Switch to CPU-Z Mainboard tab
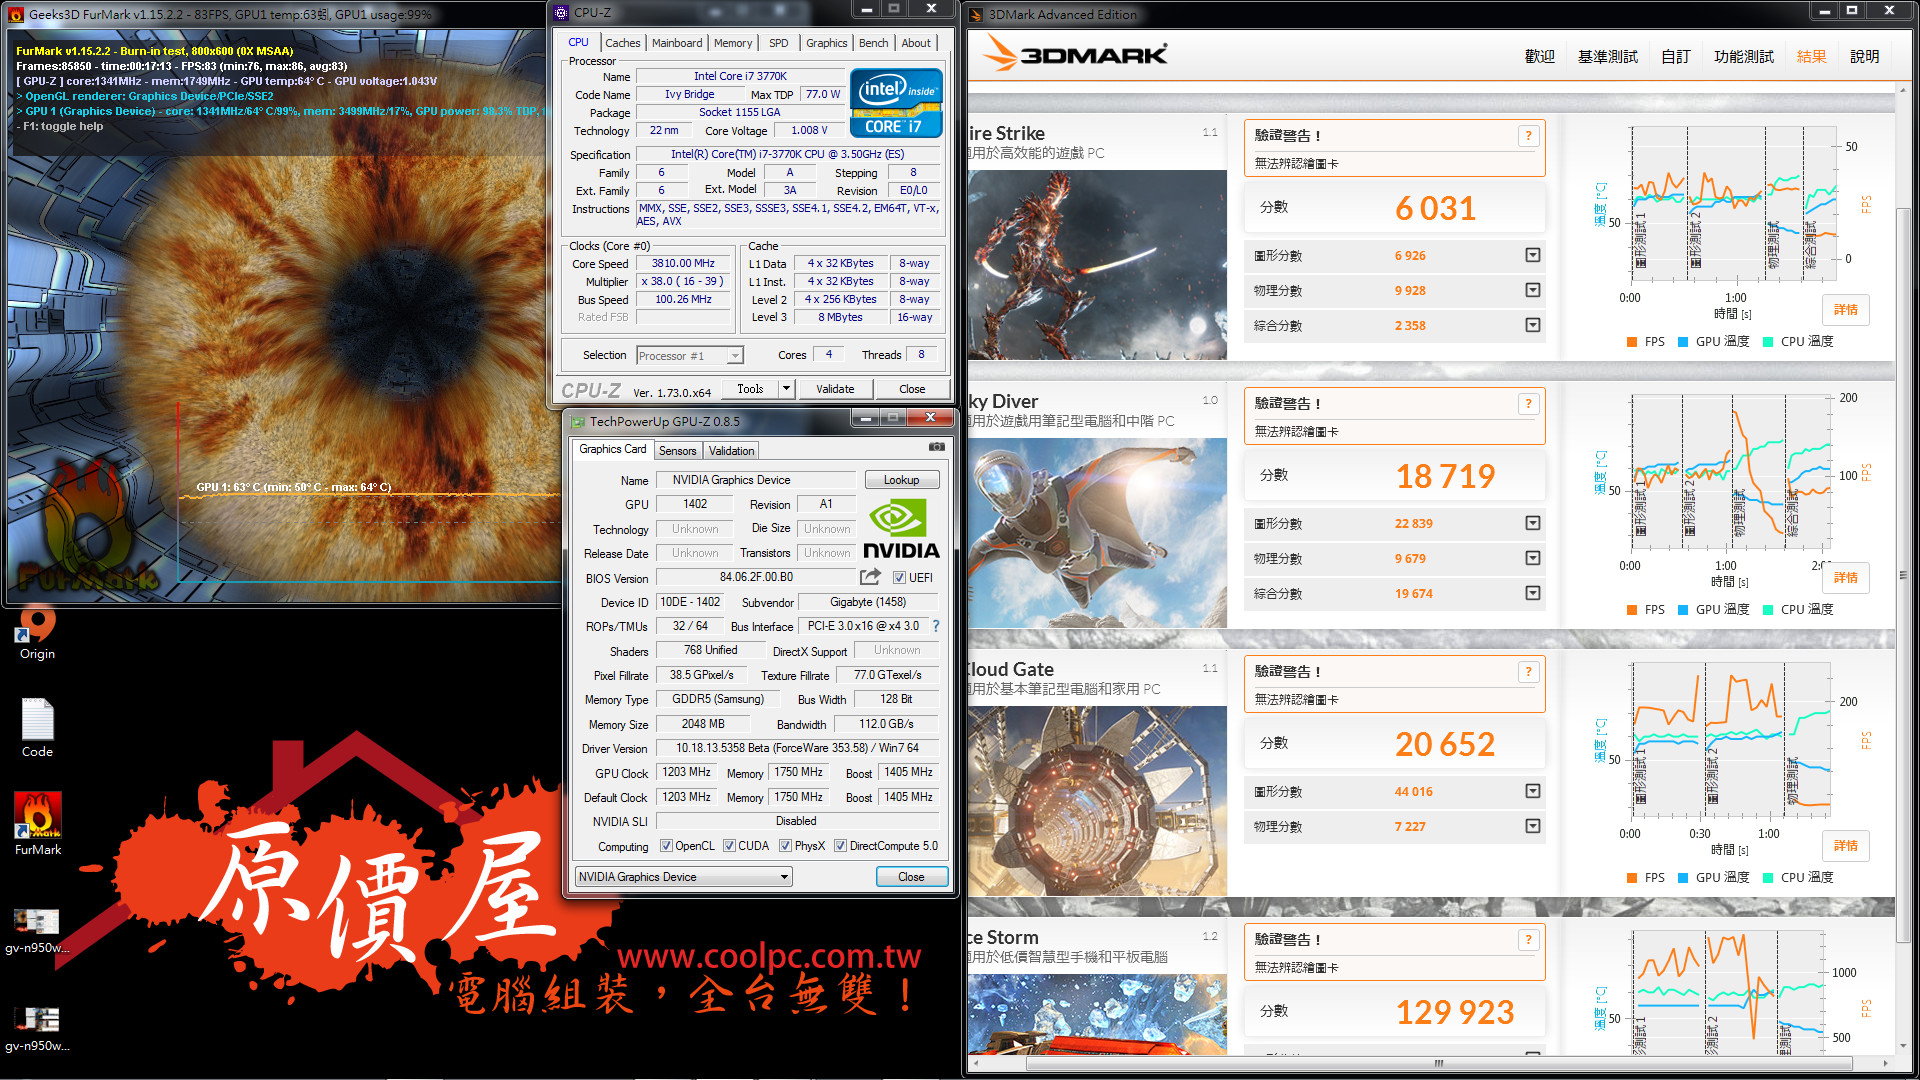 (677, 43)
